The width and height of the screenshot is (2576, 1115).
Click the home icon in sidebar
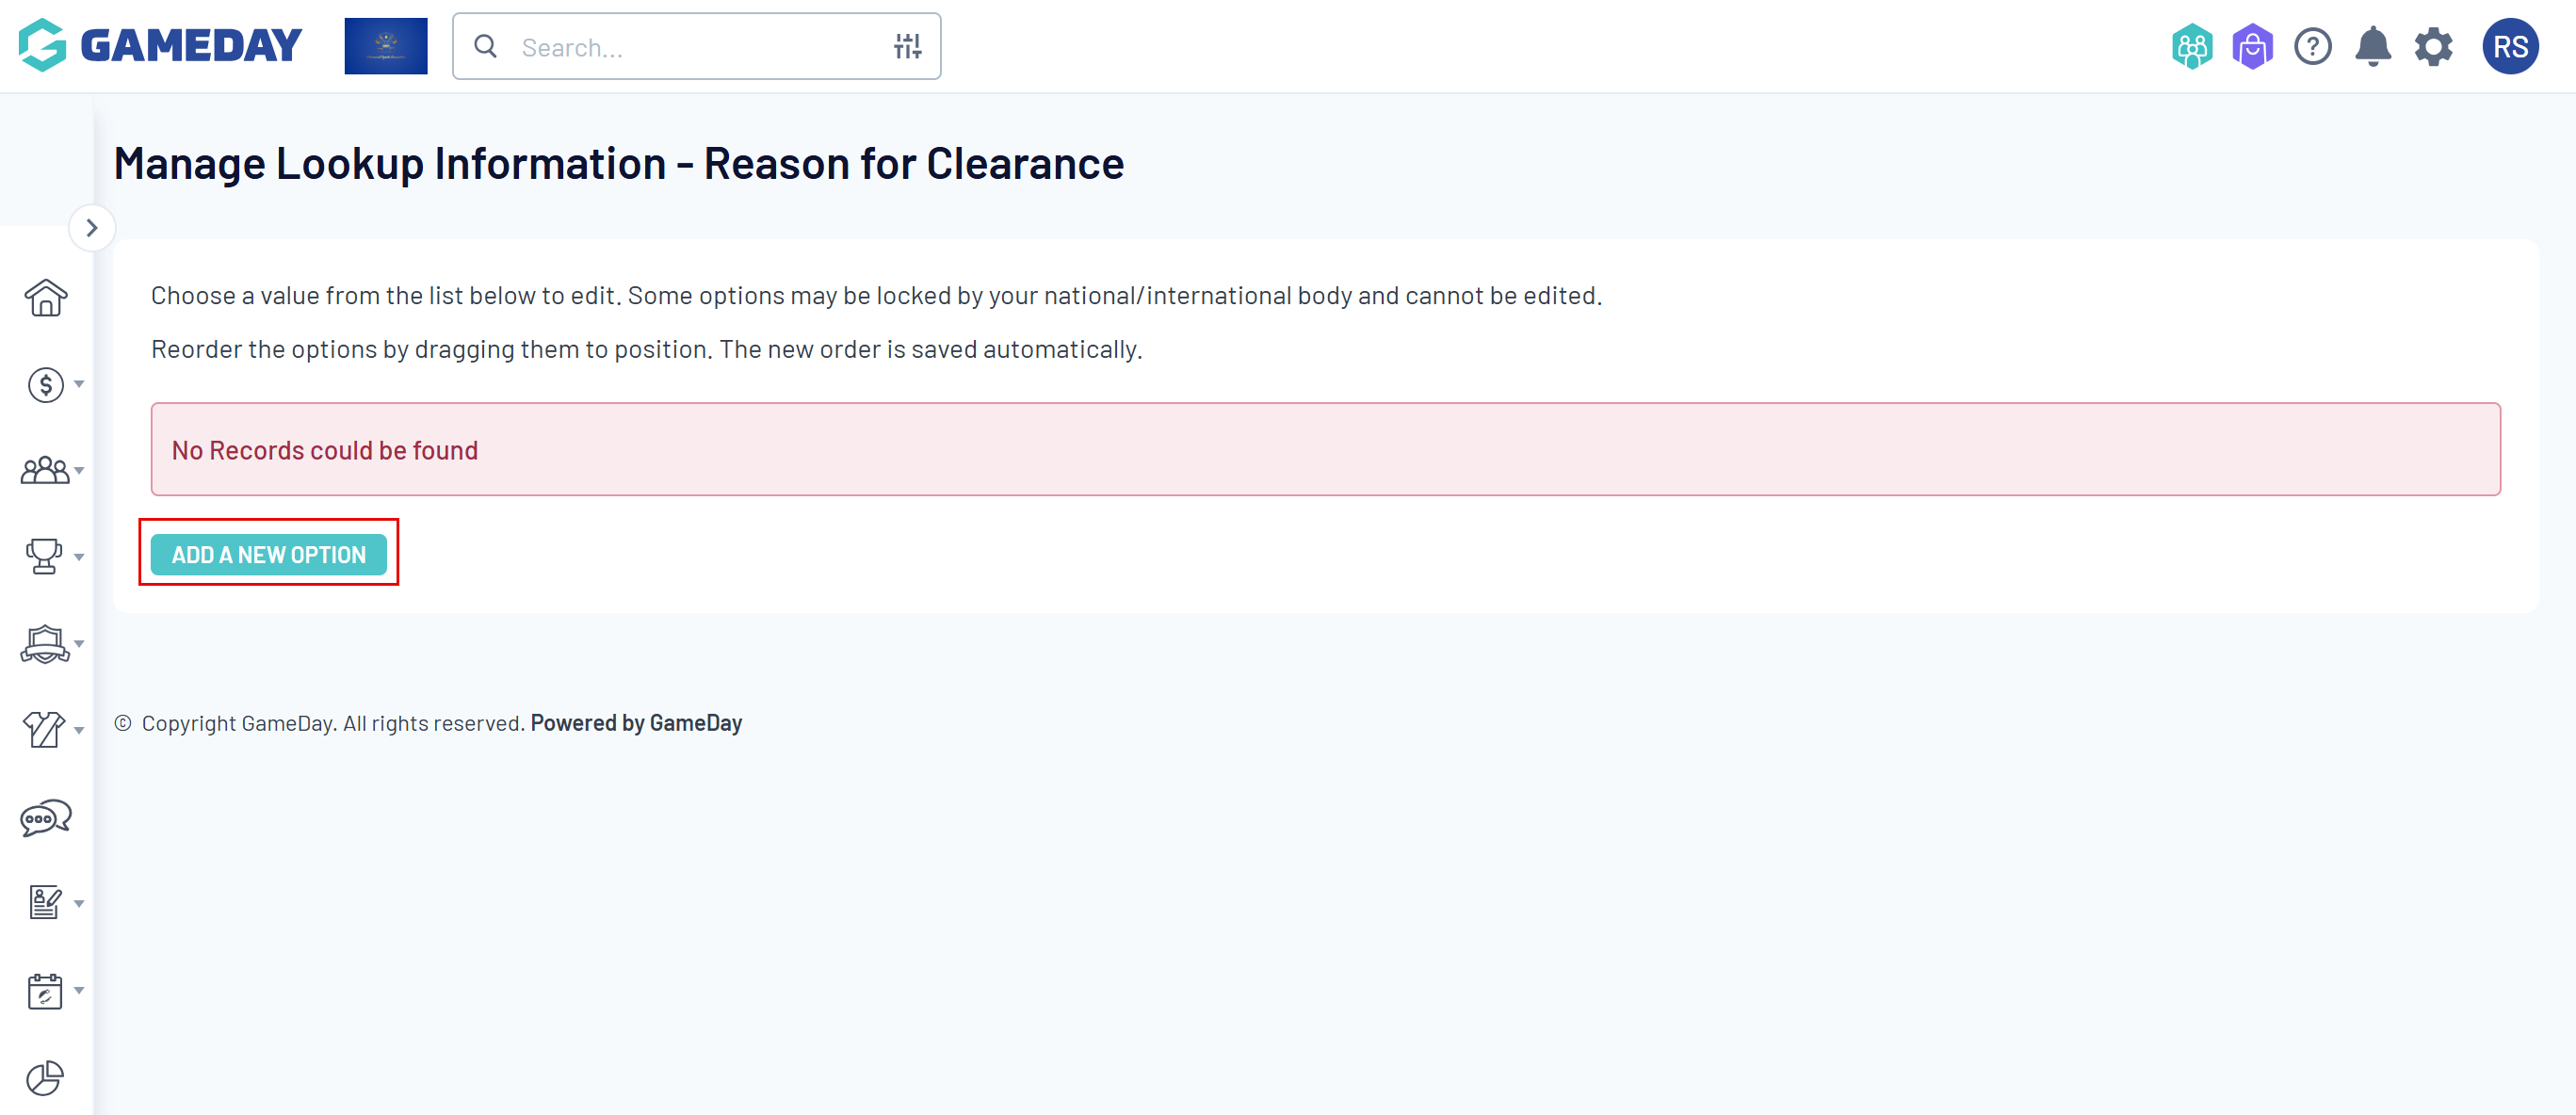pos(46,298)
